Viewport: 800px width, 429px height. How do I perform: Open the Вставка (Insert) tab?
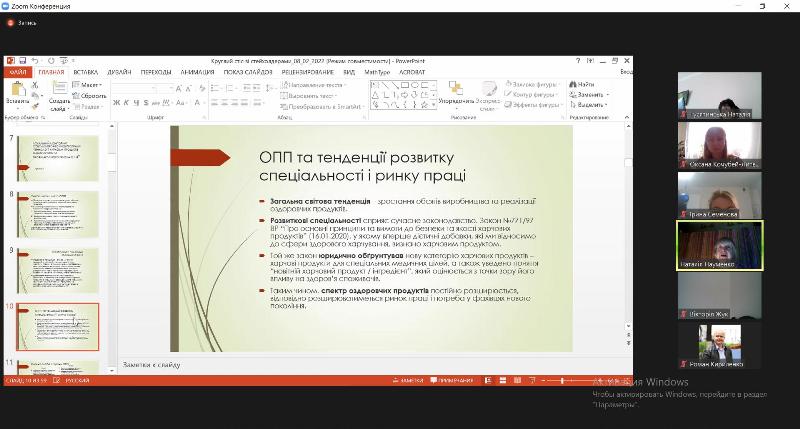pyautogui.click(x=85, y=72)
